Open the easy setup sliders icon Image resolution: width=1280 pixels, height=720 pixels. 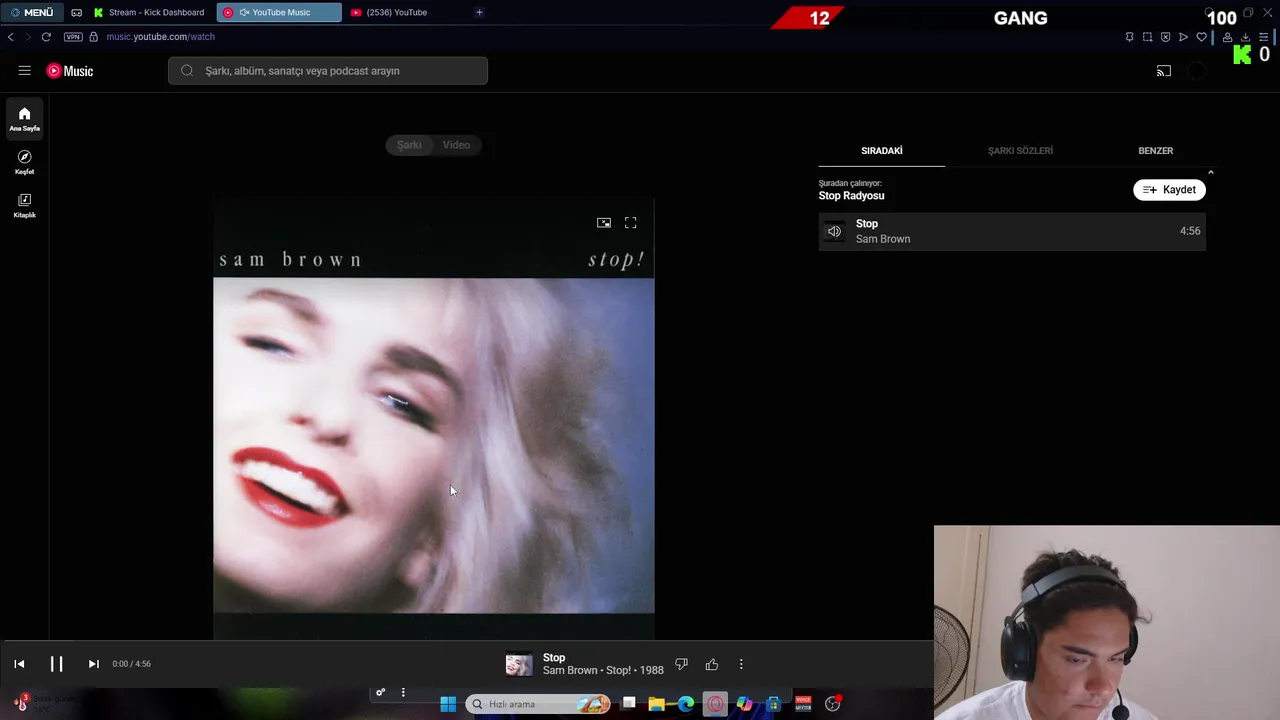tap(1263, 37)
